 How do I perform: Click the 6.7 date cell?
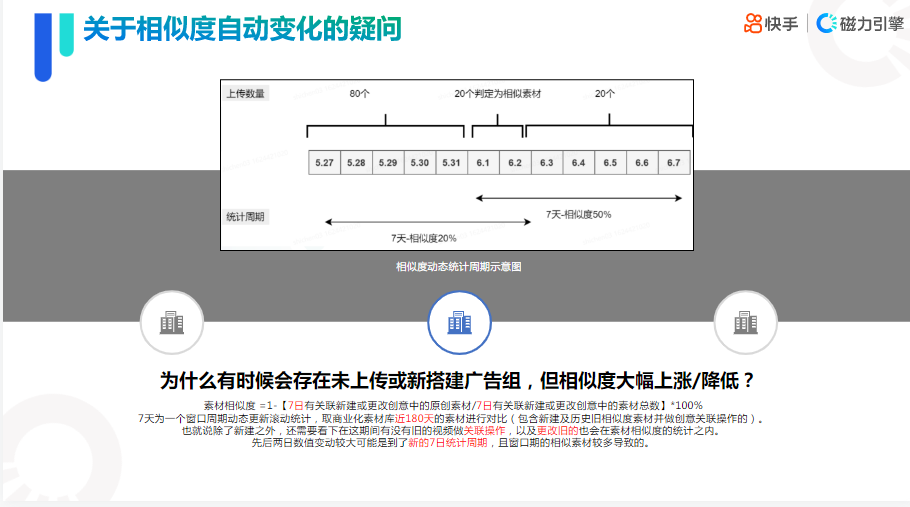click(673, 162)
